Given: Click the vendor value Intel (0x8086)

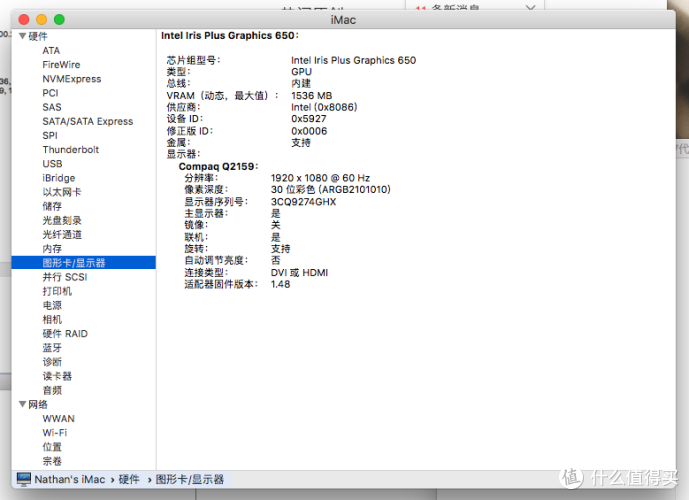Looking at the screenshot, I should [324, 107].
